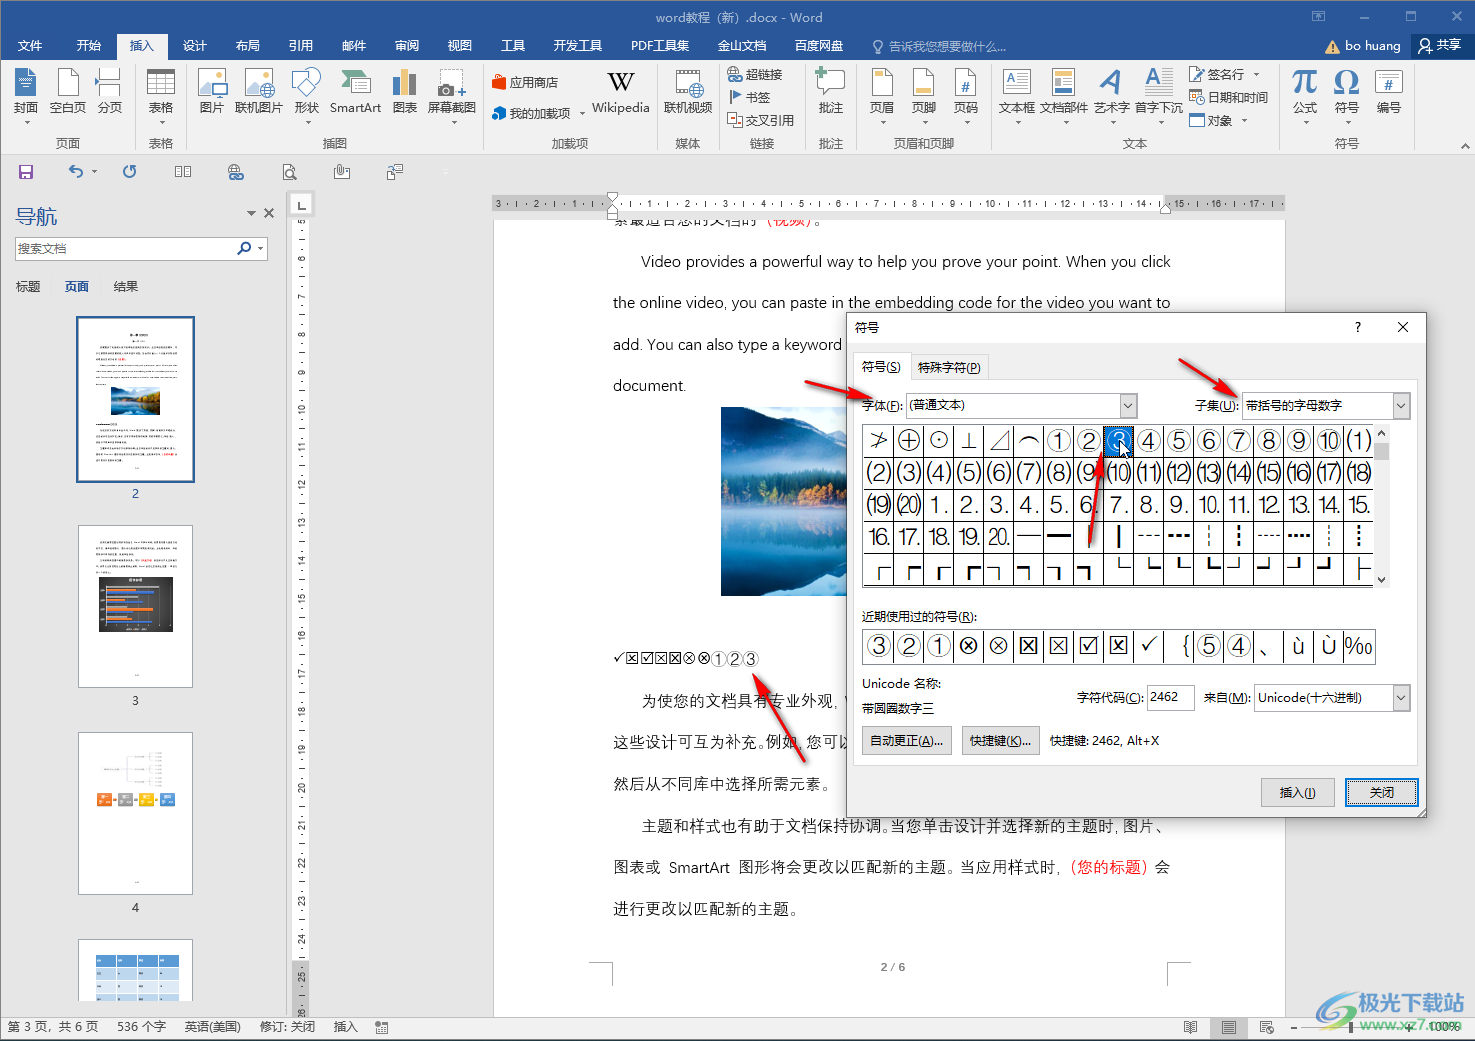This screenshot has height=1041, width=1475.
Task: Open the subset (子集) dropdown
Action: (1401, 405)
